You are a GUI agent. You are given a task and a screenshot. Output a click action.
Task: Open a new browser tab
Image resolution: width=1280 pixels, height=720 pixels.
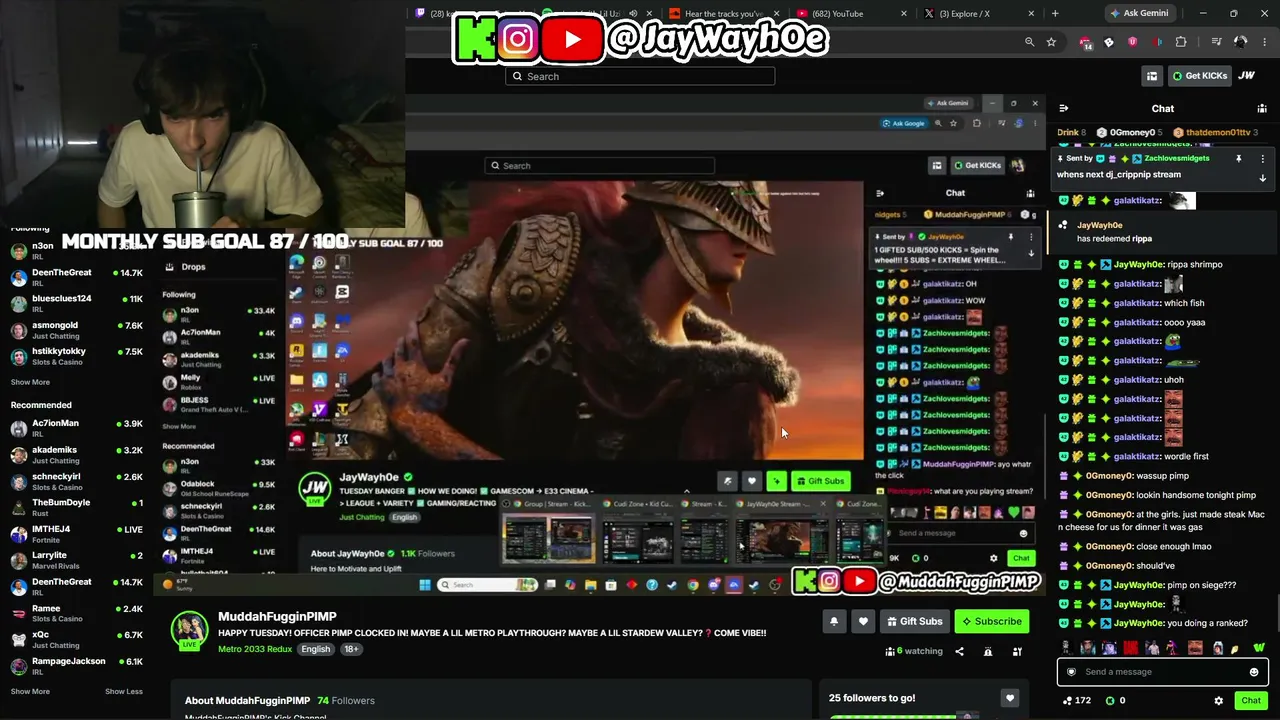(x=1055, y=14)
